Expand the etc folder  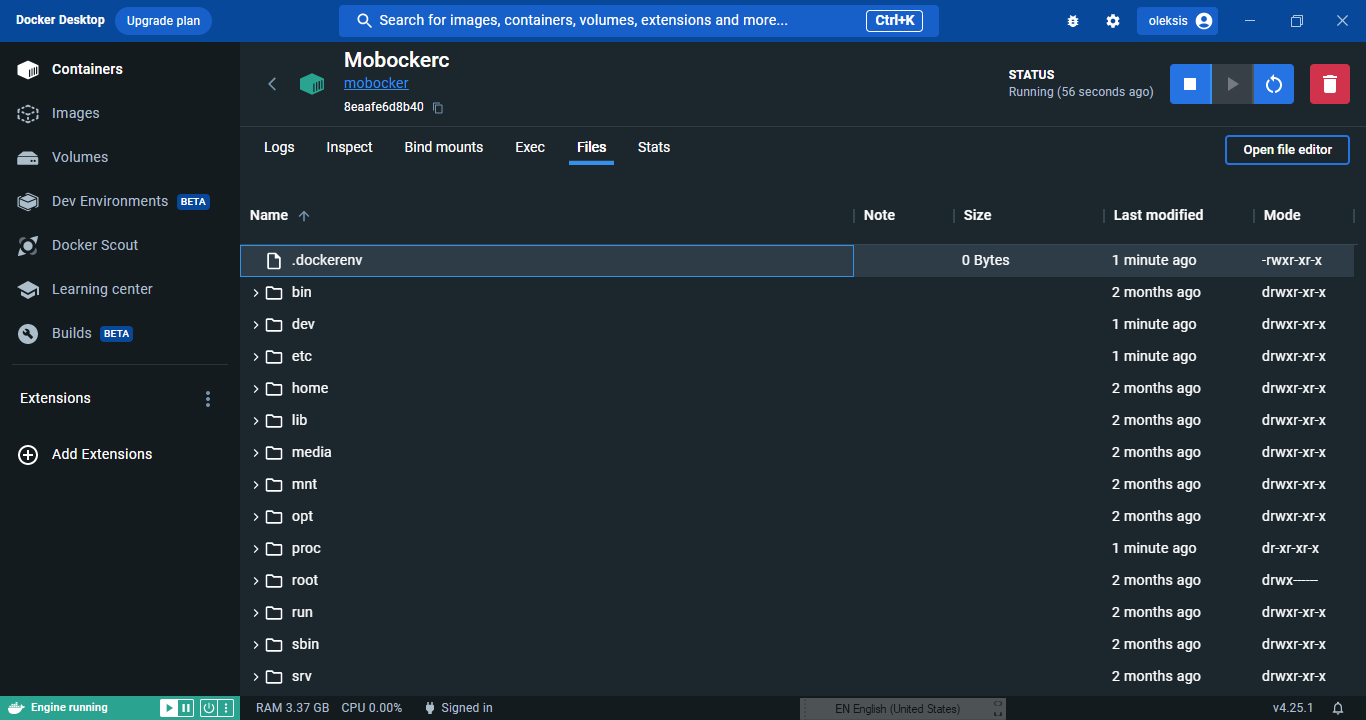pyautogui.click(x=256, y=357)
